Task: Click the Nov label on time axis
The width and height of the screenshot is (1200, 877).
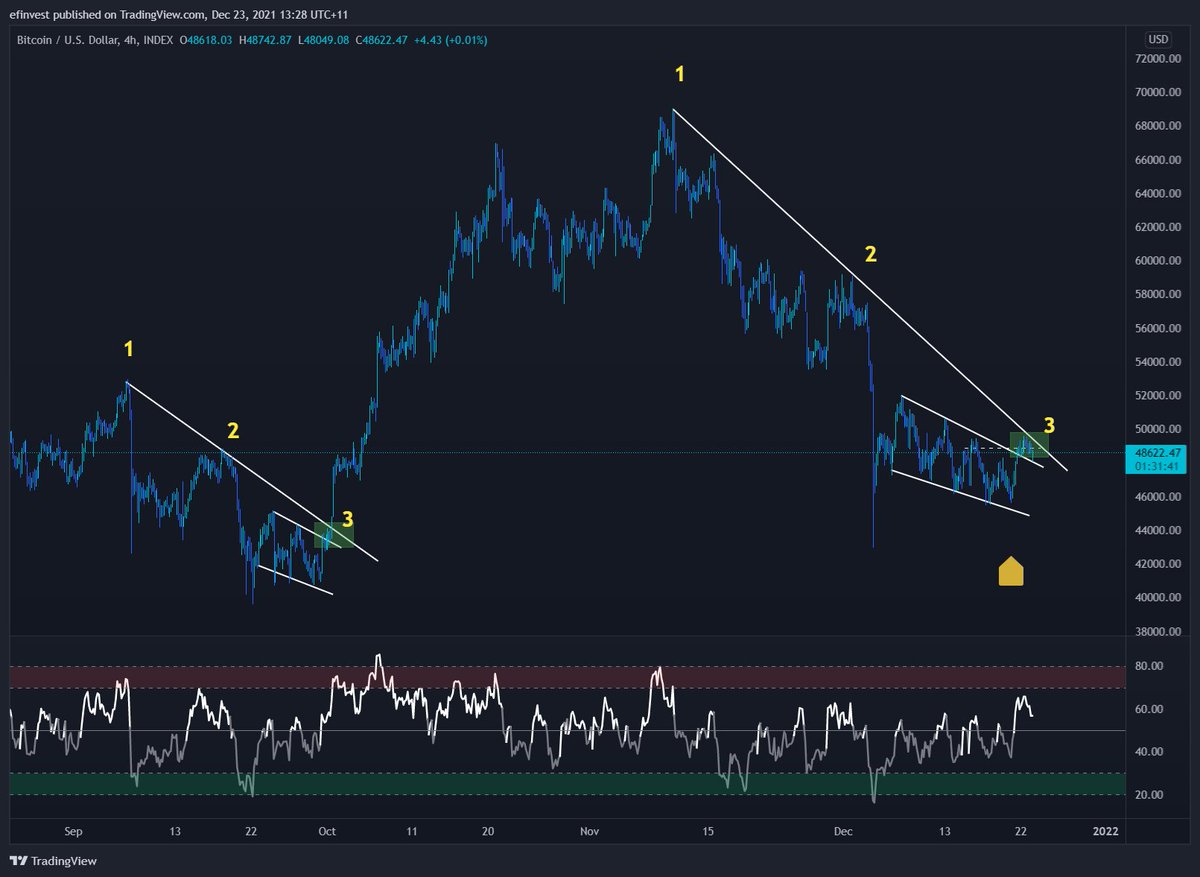Action: [591, 831]
